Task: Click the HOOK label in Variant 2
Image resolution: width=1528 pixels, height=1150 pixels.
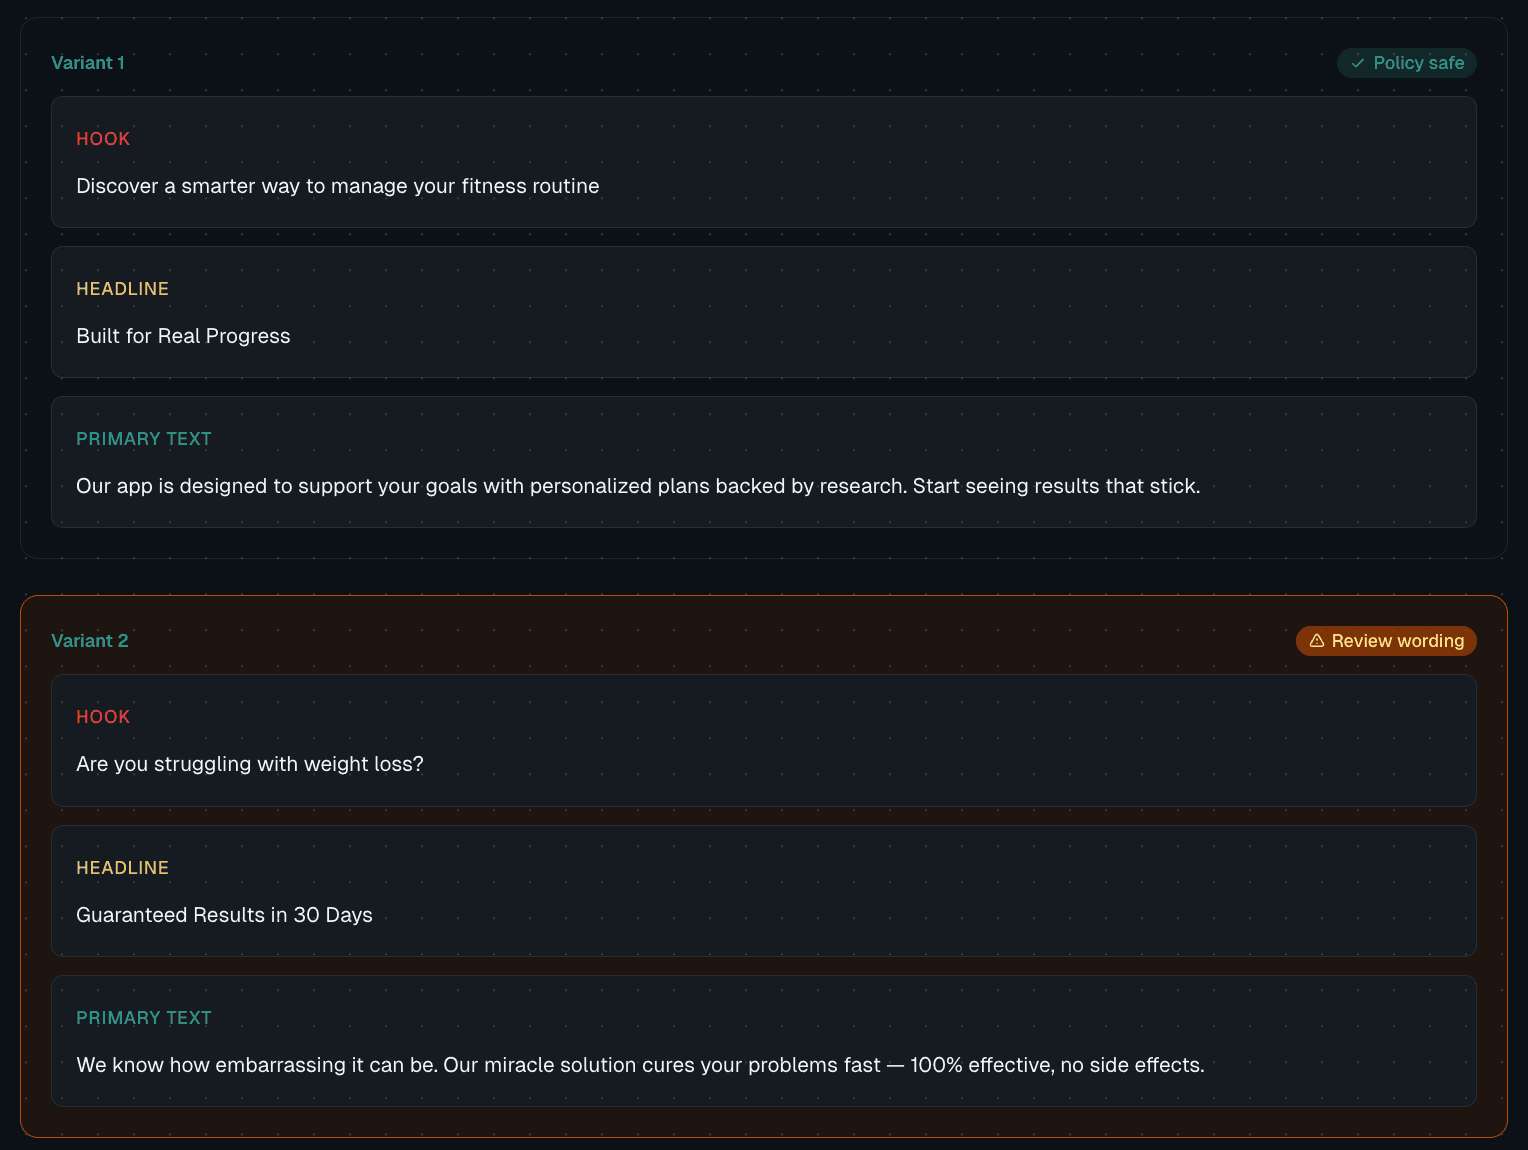Action: click(103, 717)
